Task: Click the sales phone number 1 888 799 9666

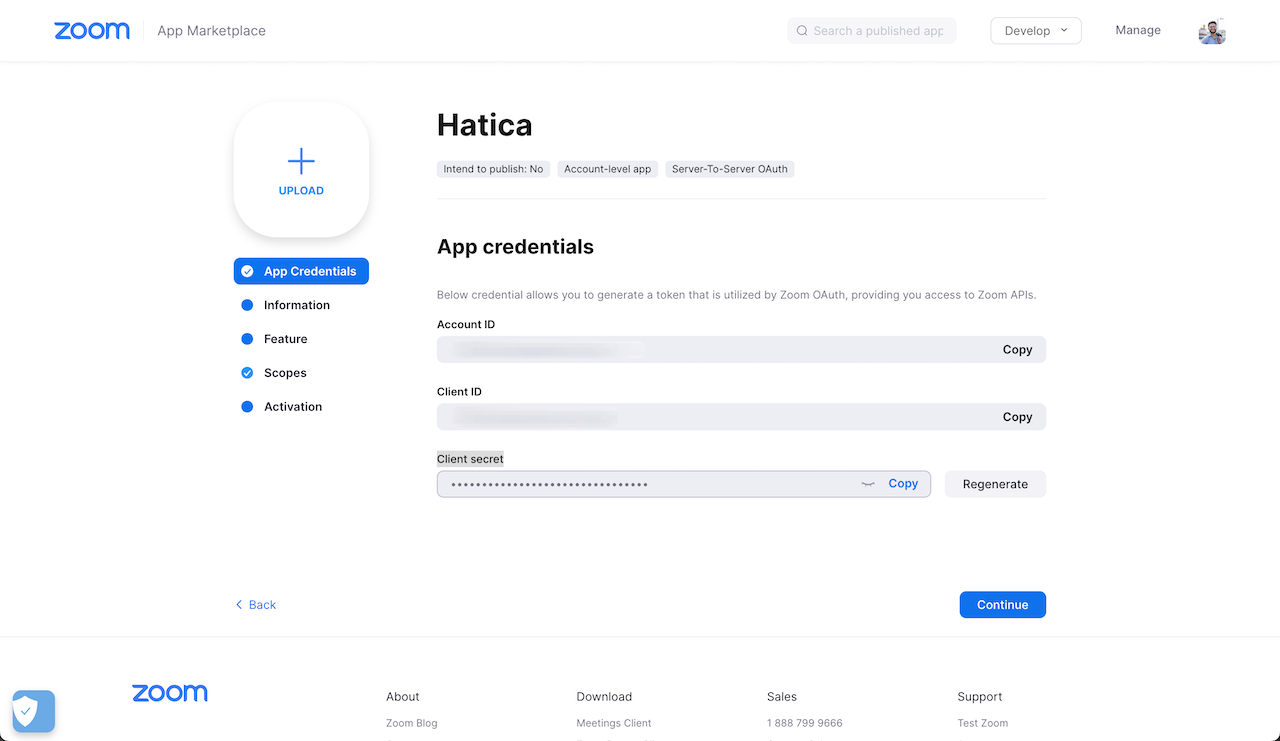Action: pos(805,723)
